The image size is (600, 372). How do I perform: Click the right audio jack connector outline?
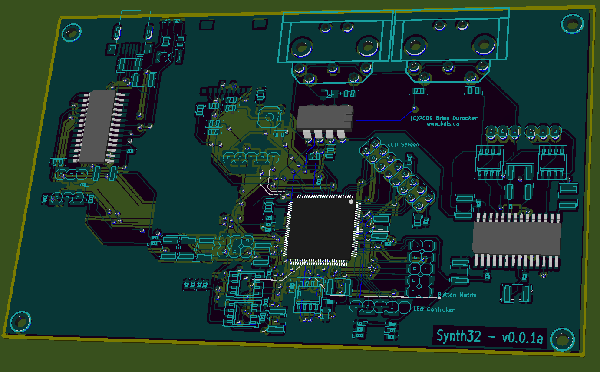click(x=450, y=44)
